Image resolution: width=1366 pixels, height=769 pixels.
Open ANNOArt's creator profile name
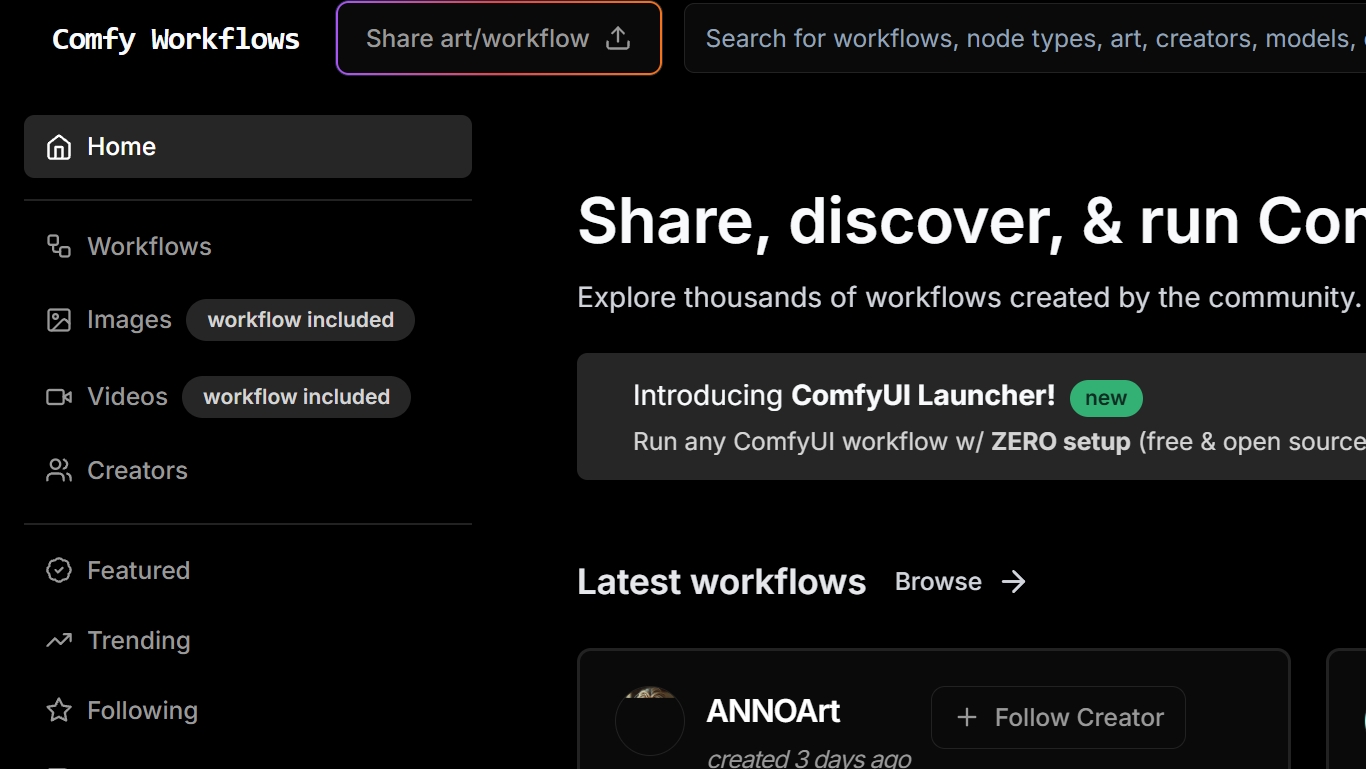coord(773,711)
